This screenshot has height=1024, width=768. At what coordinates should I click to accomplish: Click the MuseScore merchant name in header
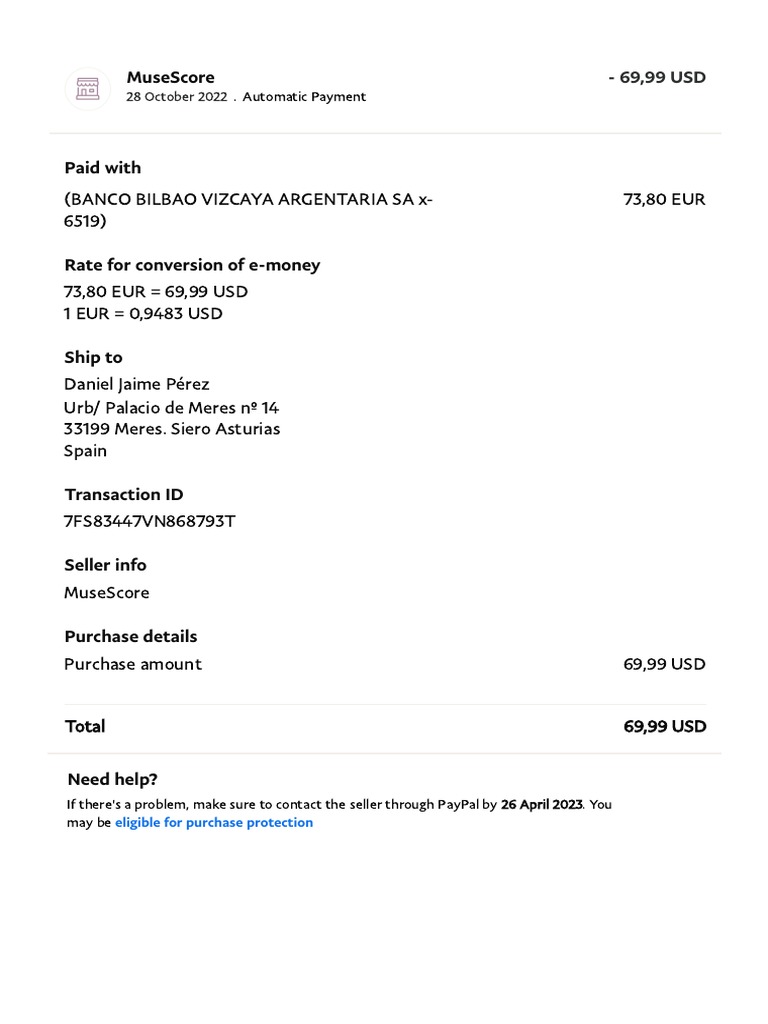coord(170,77)
